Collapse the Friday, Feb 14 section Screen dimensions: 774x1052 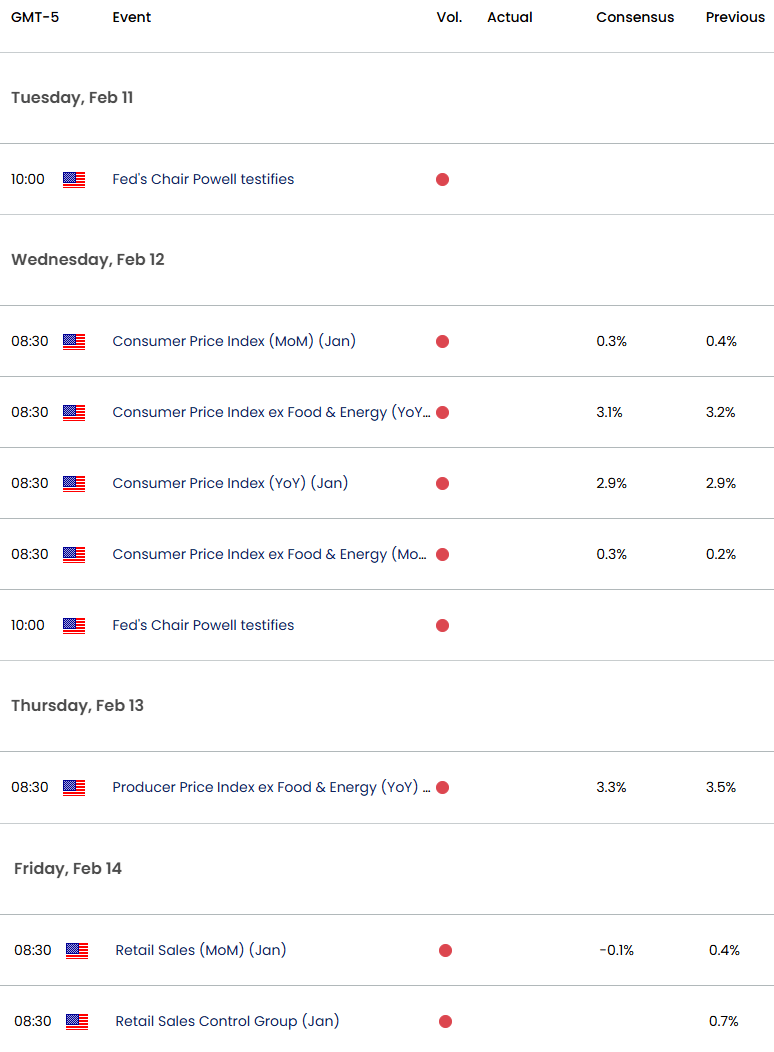pos(67,868)
